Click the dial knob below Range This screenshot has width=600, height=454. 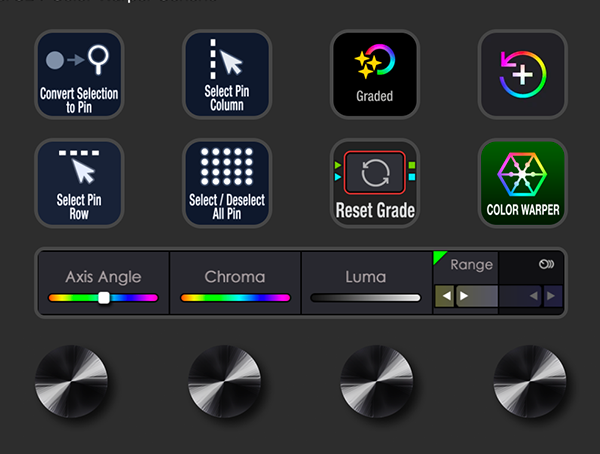(x=530, y=381)
